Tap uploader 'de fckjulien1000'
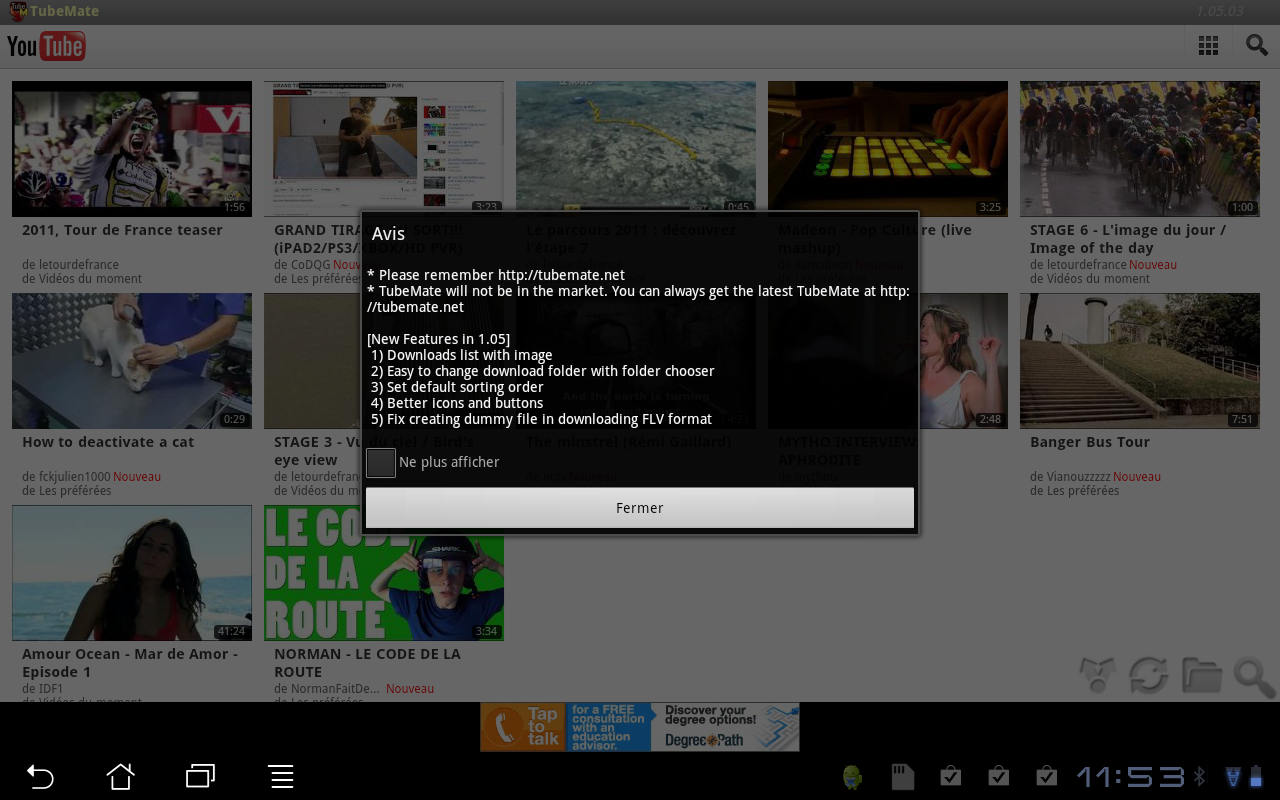1280x800 pixels. point(66,477)
